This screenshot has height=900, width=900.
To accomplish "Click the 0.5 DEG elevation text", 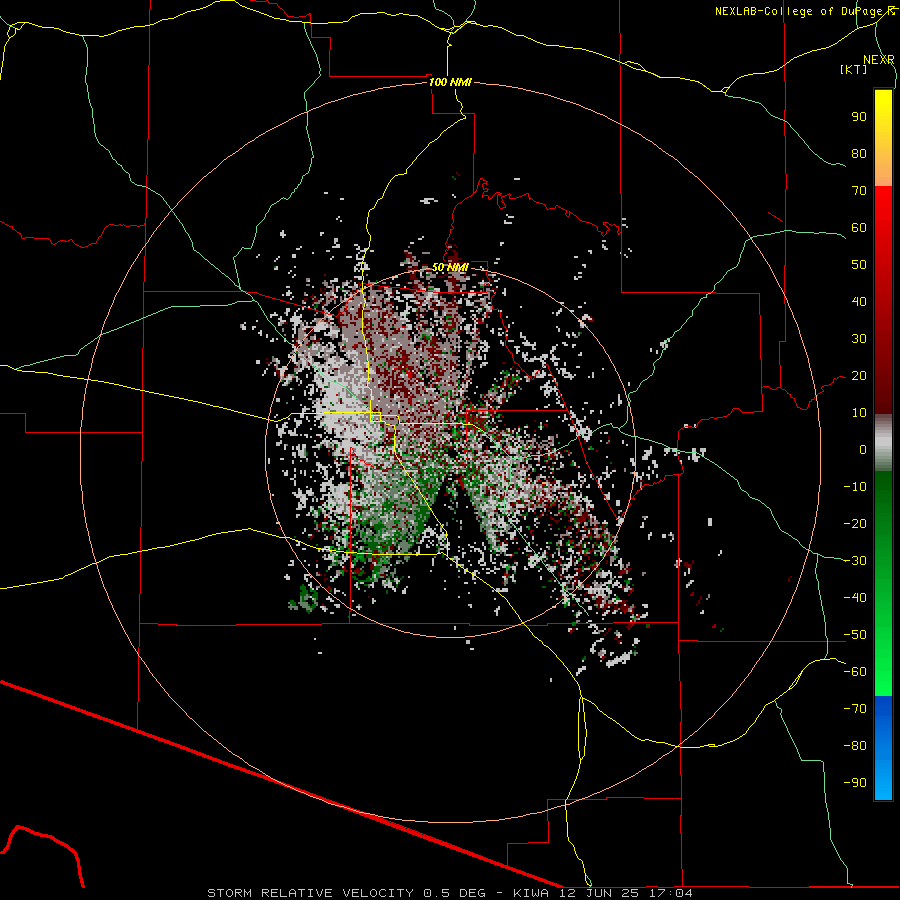I will pyautogui.click(x=455, y=893).
